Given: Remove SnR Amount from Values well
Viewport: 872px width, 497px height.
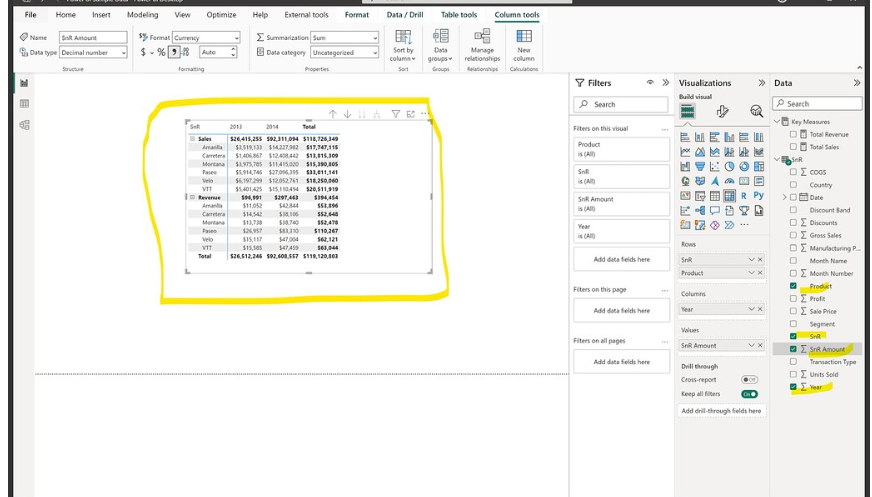Looking at the screenshot, I should [x=760, y=345].
